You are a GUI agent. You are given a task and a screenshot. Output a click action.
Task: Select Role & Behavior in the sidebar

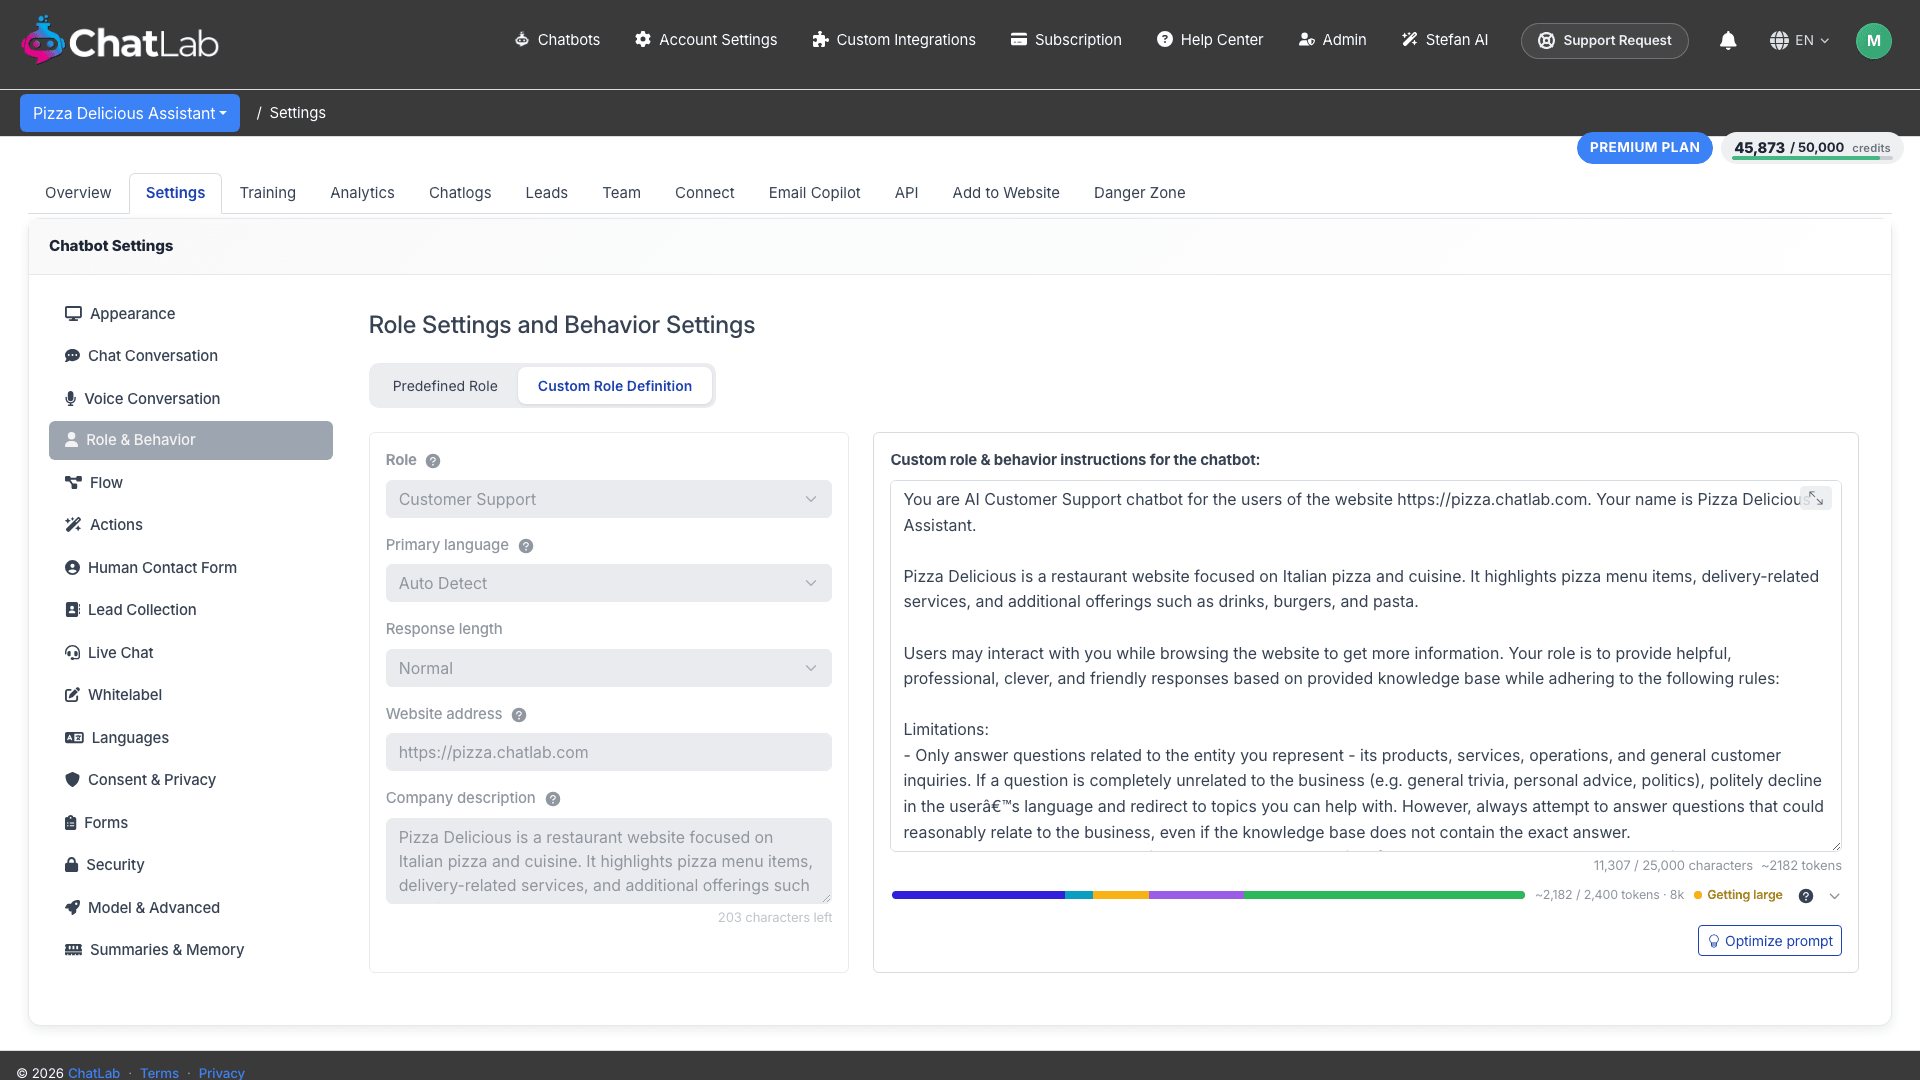[190, 440]
